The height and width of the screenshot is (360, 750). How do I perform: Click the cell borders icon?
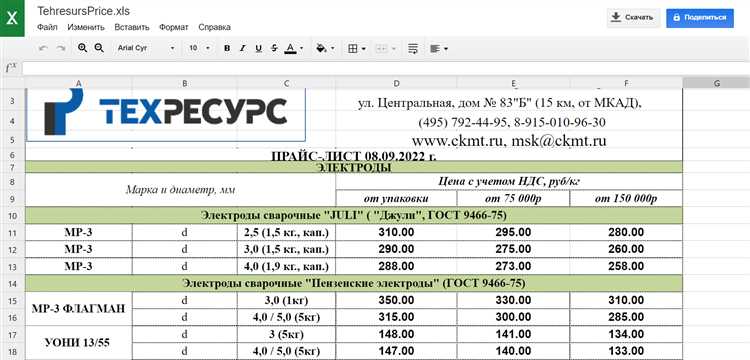point(353,48)
